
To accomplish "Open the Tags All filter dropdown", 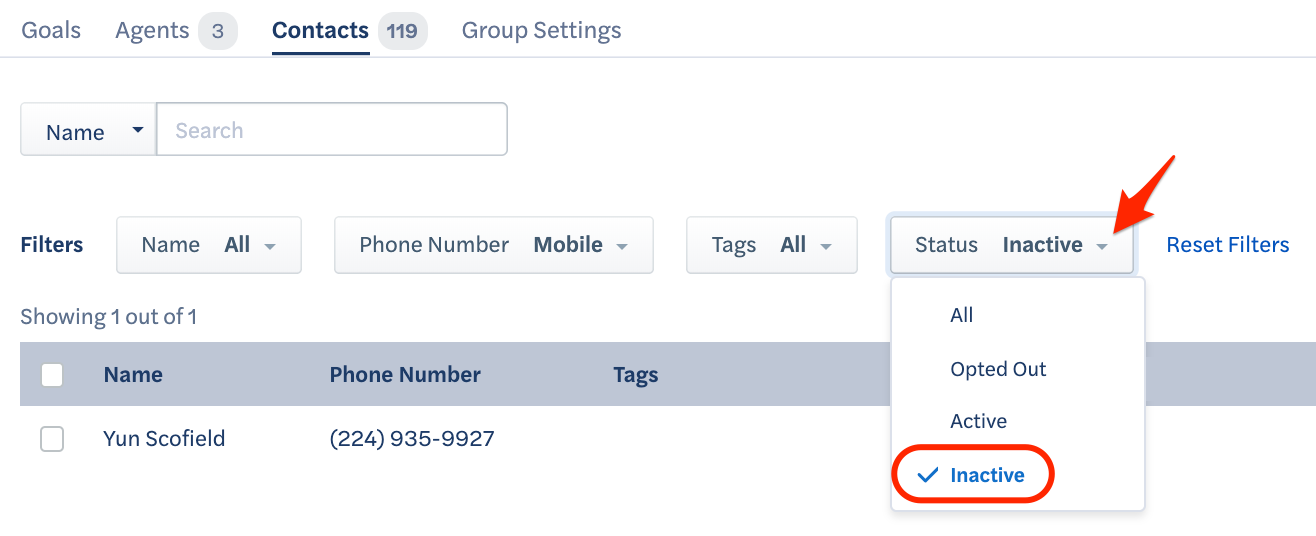I will (x=771, y=245).
